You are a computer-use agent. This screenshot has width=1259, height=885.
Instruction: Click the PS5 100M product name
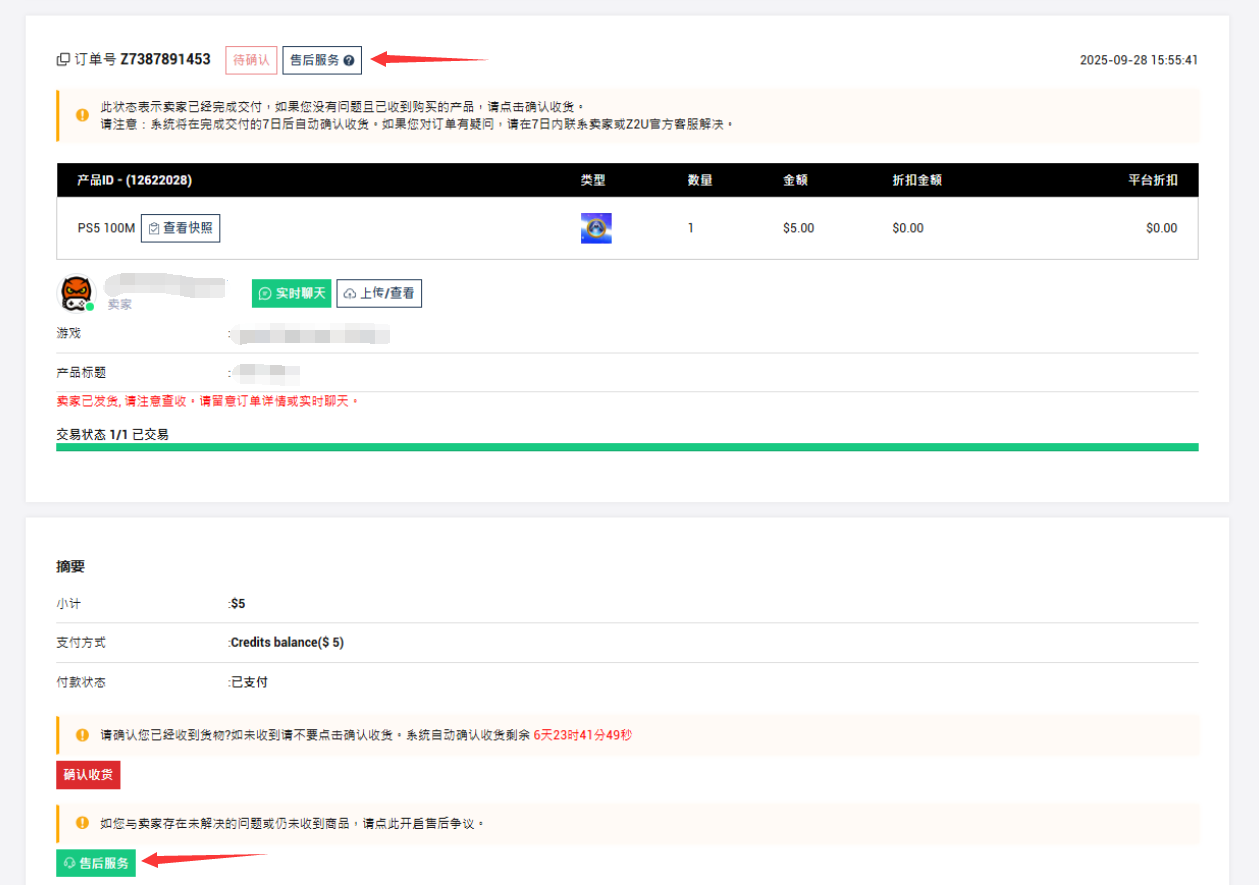[105, 228]
